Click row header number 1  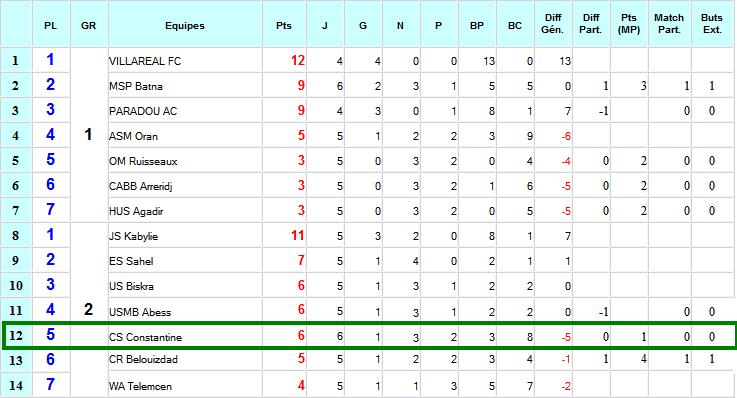(x=16, y=61)
